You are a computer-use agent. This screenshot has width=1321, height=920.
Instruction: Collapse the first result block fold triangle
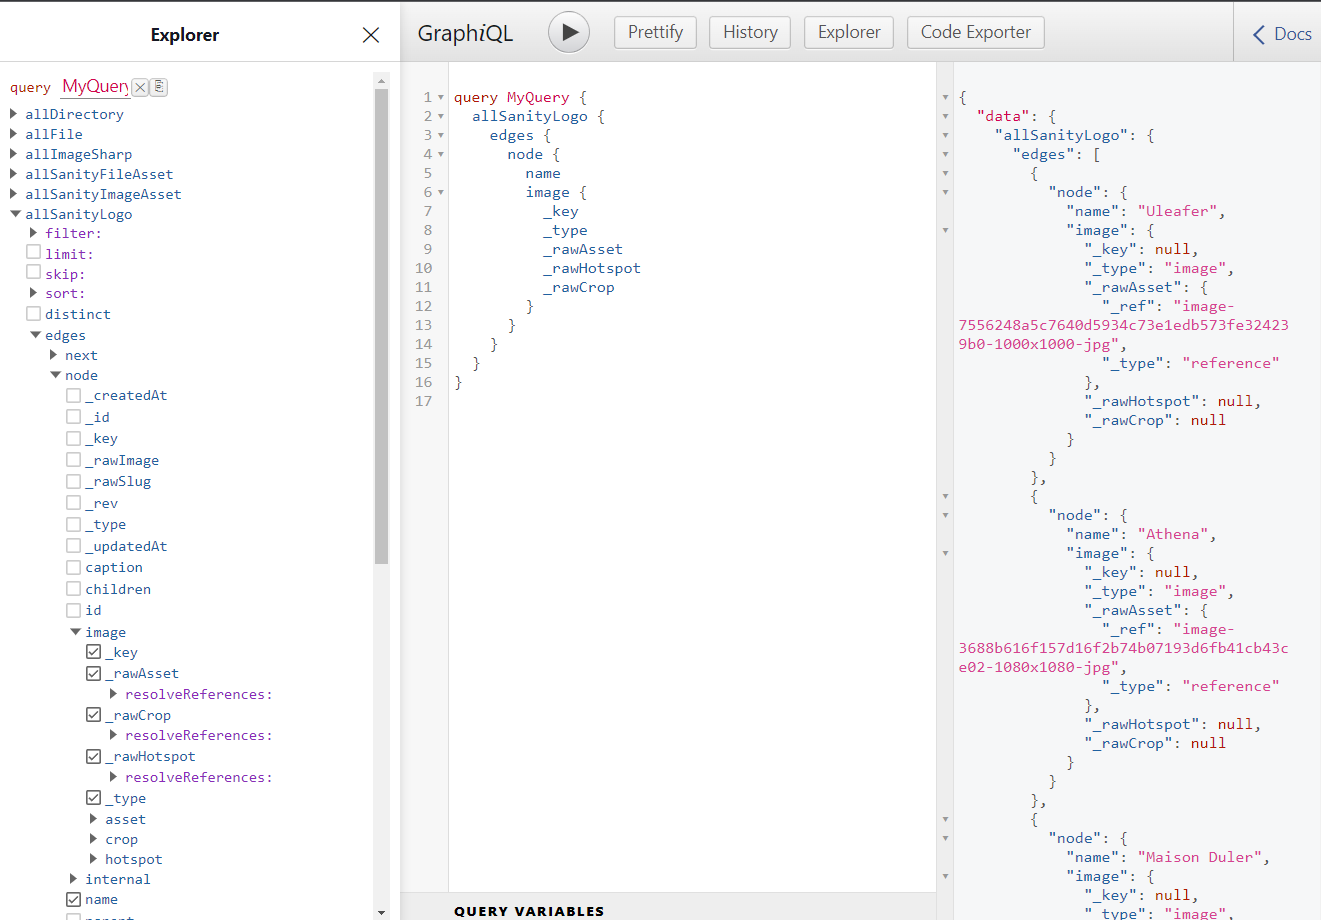[x=945, y=172]
